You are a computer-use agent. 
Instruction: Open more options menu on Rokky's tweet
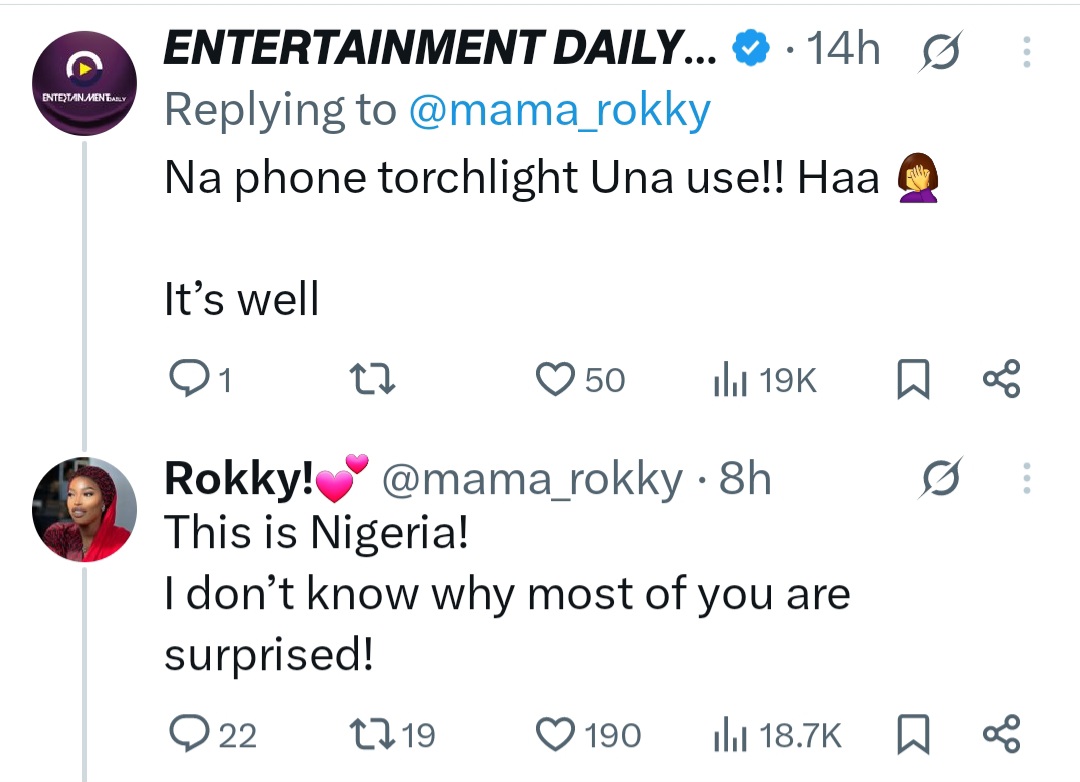pos(1026,480)
